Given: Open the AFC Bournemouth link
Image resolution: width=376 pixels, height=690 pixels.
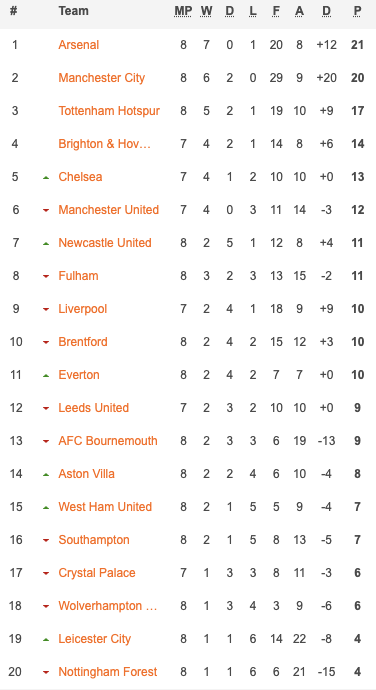Looking at the screenshot, I should (x=108, y=441).
